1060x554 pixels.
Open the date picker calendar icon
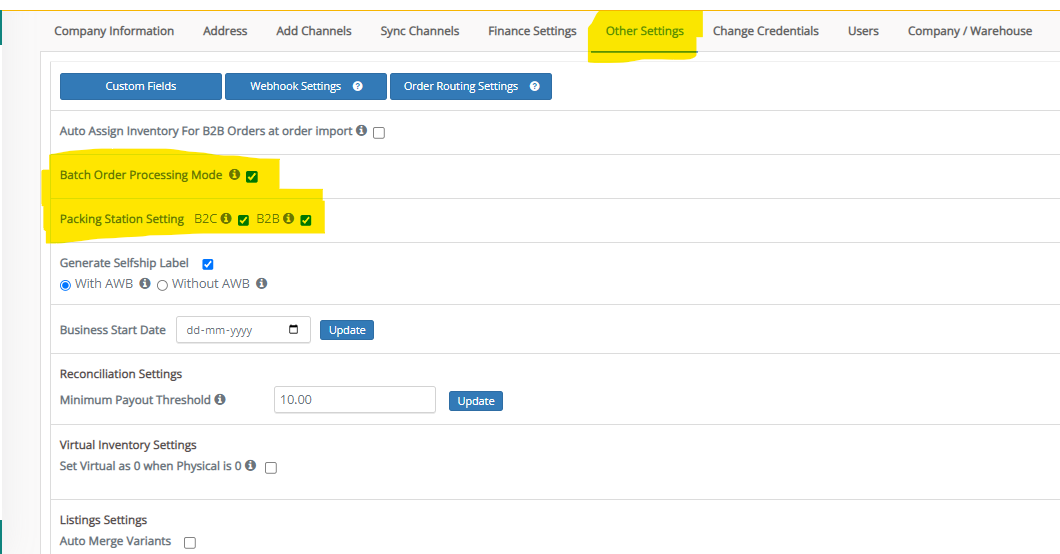pyautogui.click(x=293, y=330)
